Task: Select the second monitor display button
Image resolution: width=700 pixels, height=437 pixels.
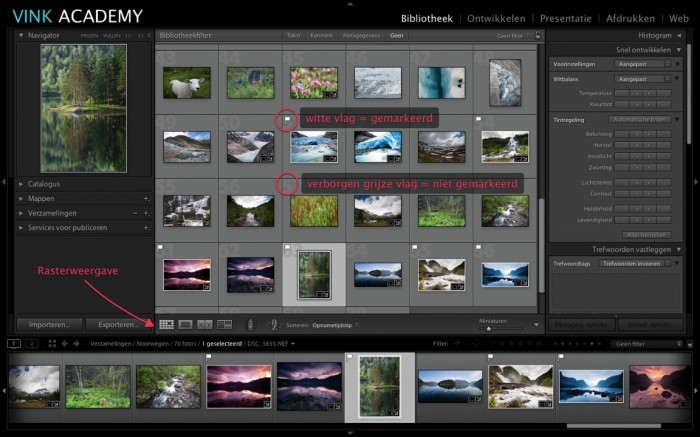Action: (x=32, y=343)
